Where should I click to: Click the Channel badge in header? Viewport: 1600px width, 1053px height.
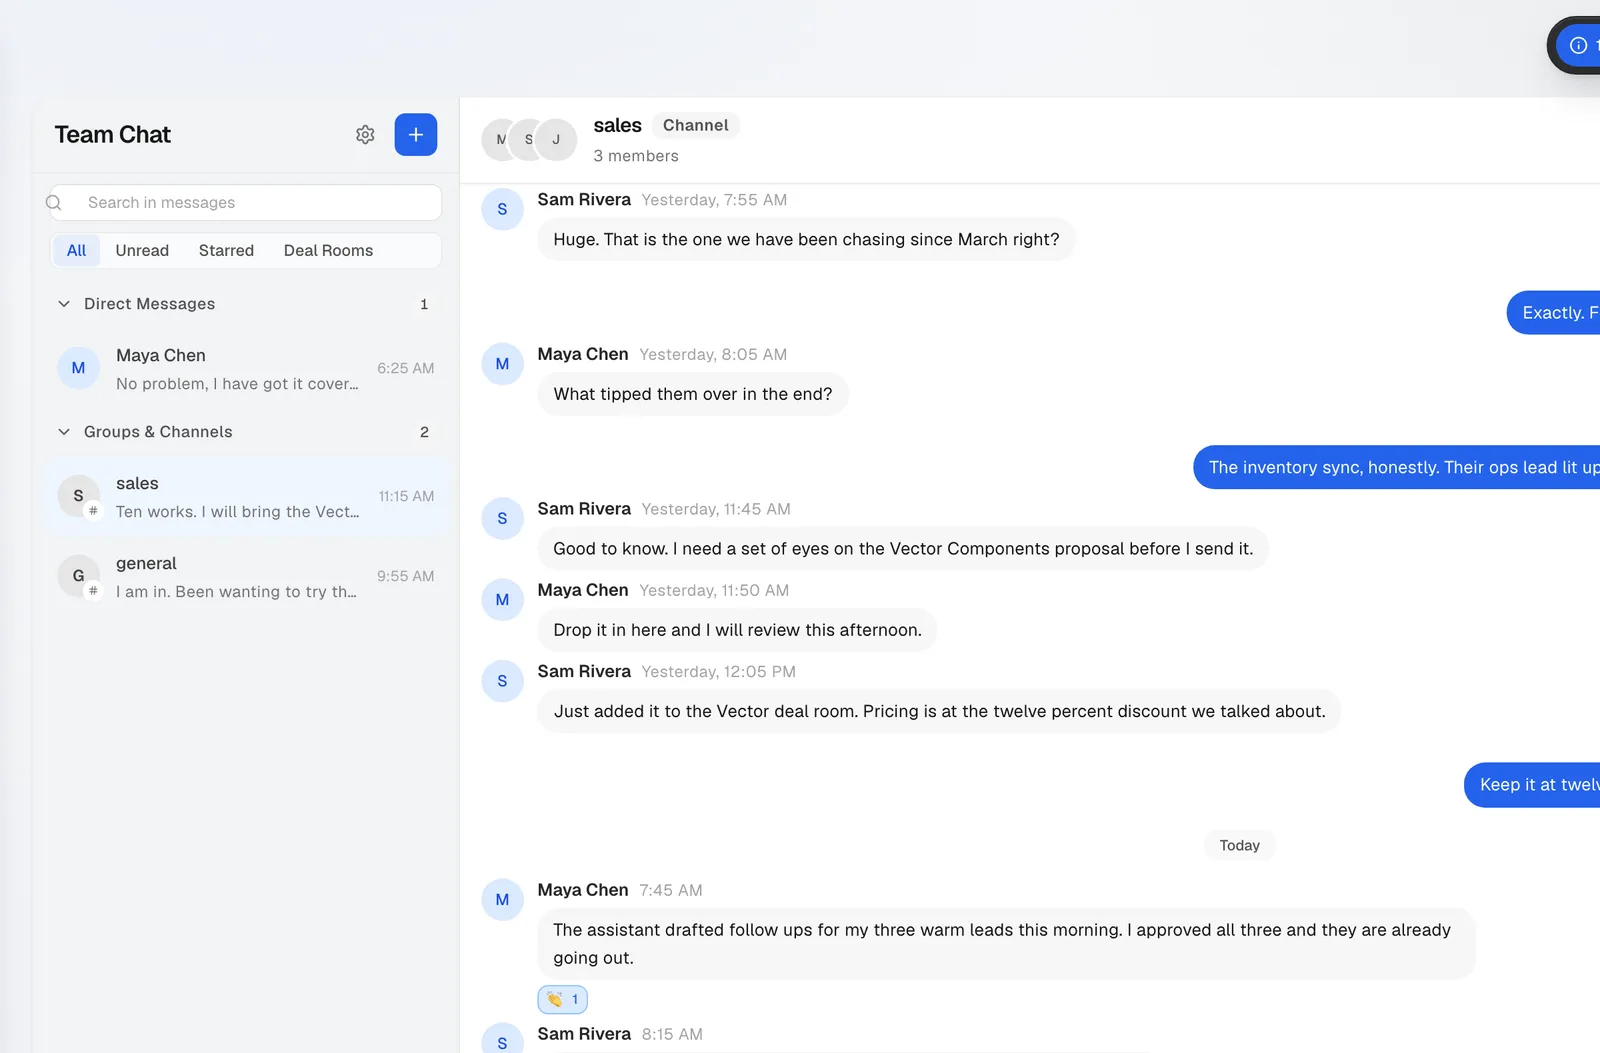coord(695,125)
